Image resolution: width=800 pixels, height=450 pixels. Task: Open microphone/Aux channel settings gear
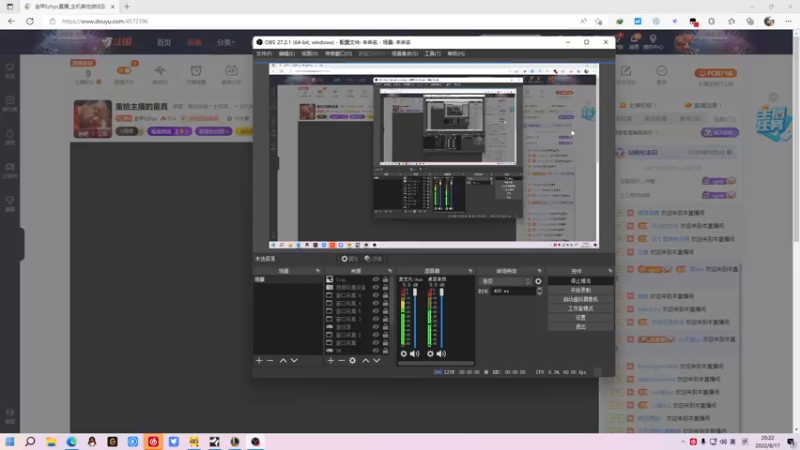pyautogui.click(x=404, y=354)
